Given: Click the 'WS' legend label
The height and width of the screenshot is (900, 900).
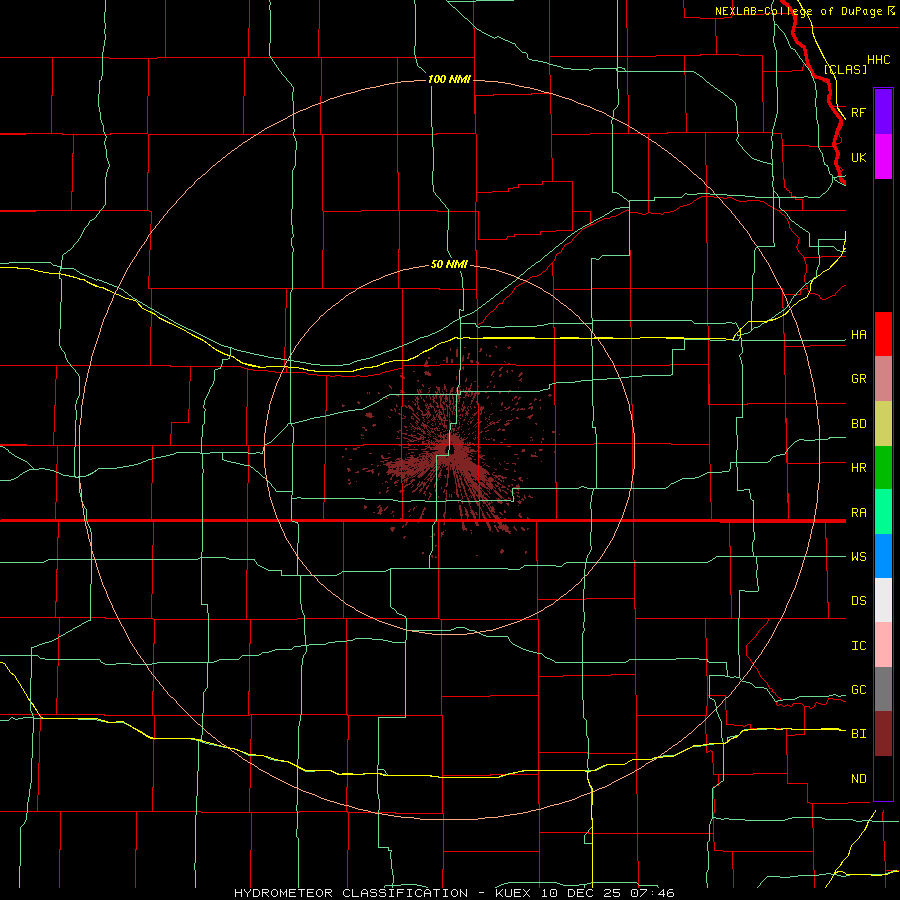Looking at the screenshot, I should click(x=858, y=557).
